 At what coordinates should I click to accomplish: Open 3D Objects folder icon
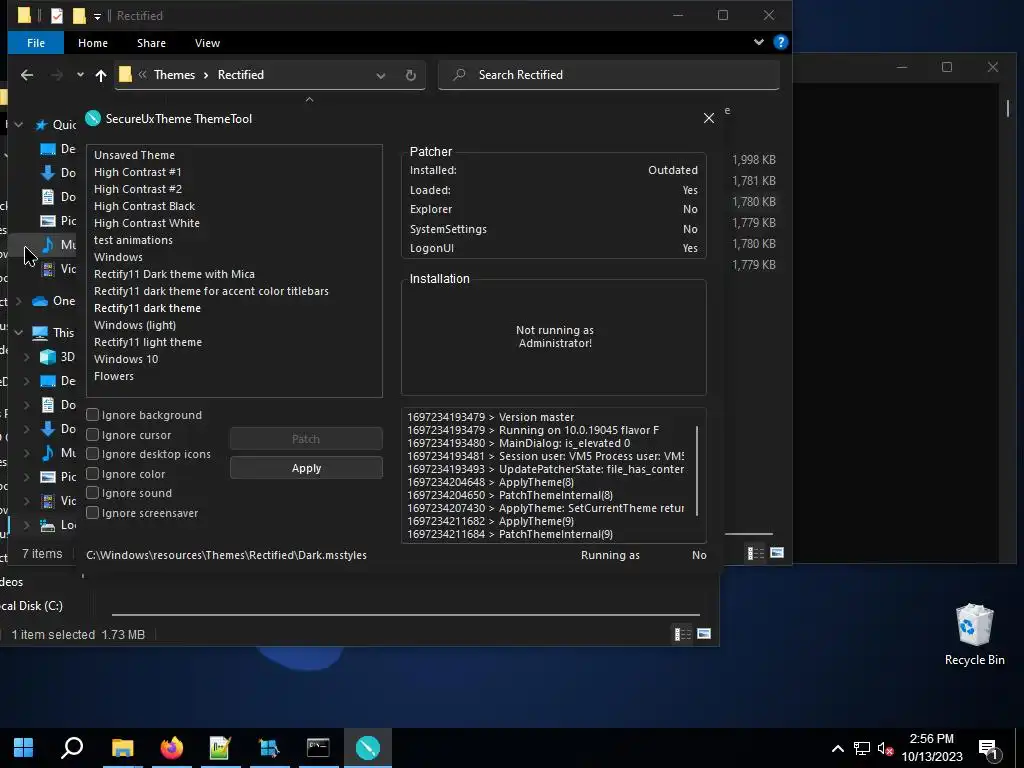pyautogui.click(x=48, y=357)
